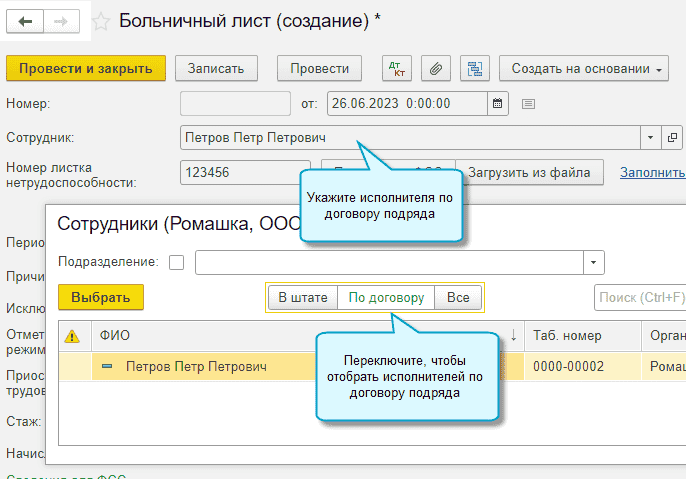Click the ФИО column header
686x479 pixels.
[308, 336]
